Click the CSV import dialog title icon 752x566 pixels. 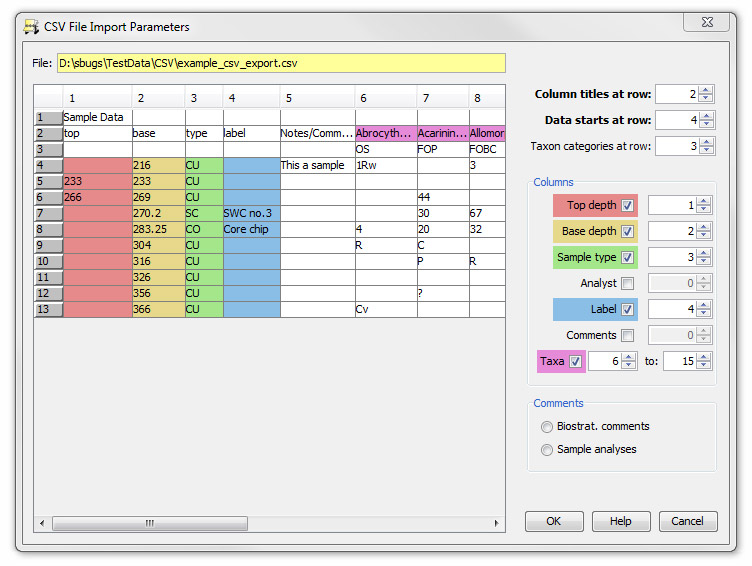click(x=31, y=27)
